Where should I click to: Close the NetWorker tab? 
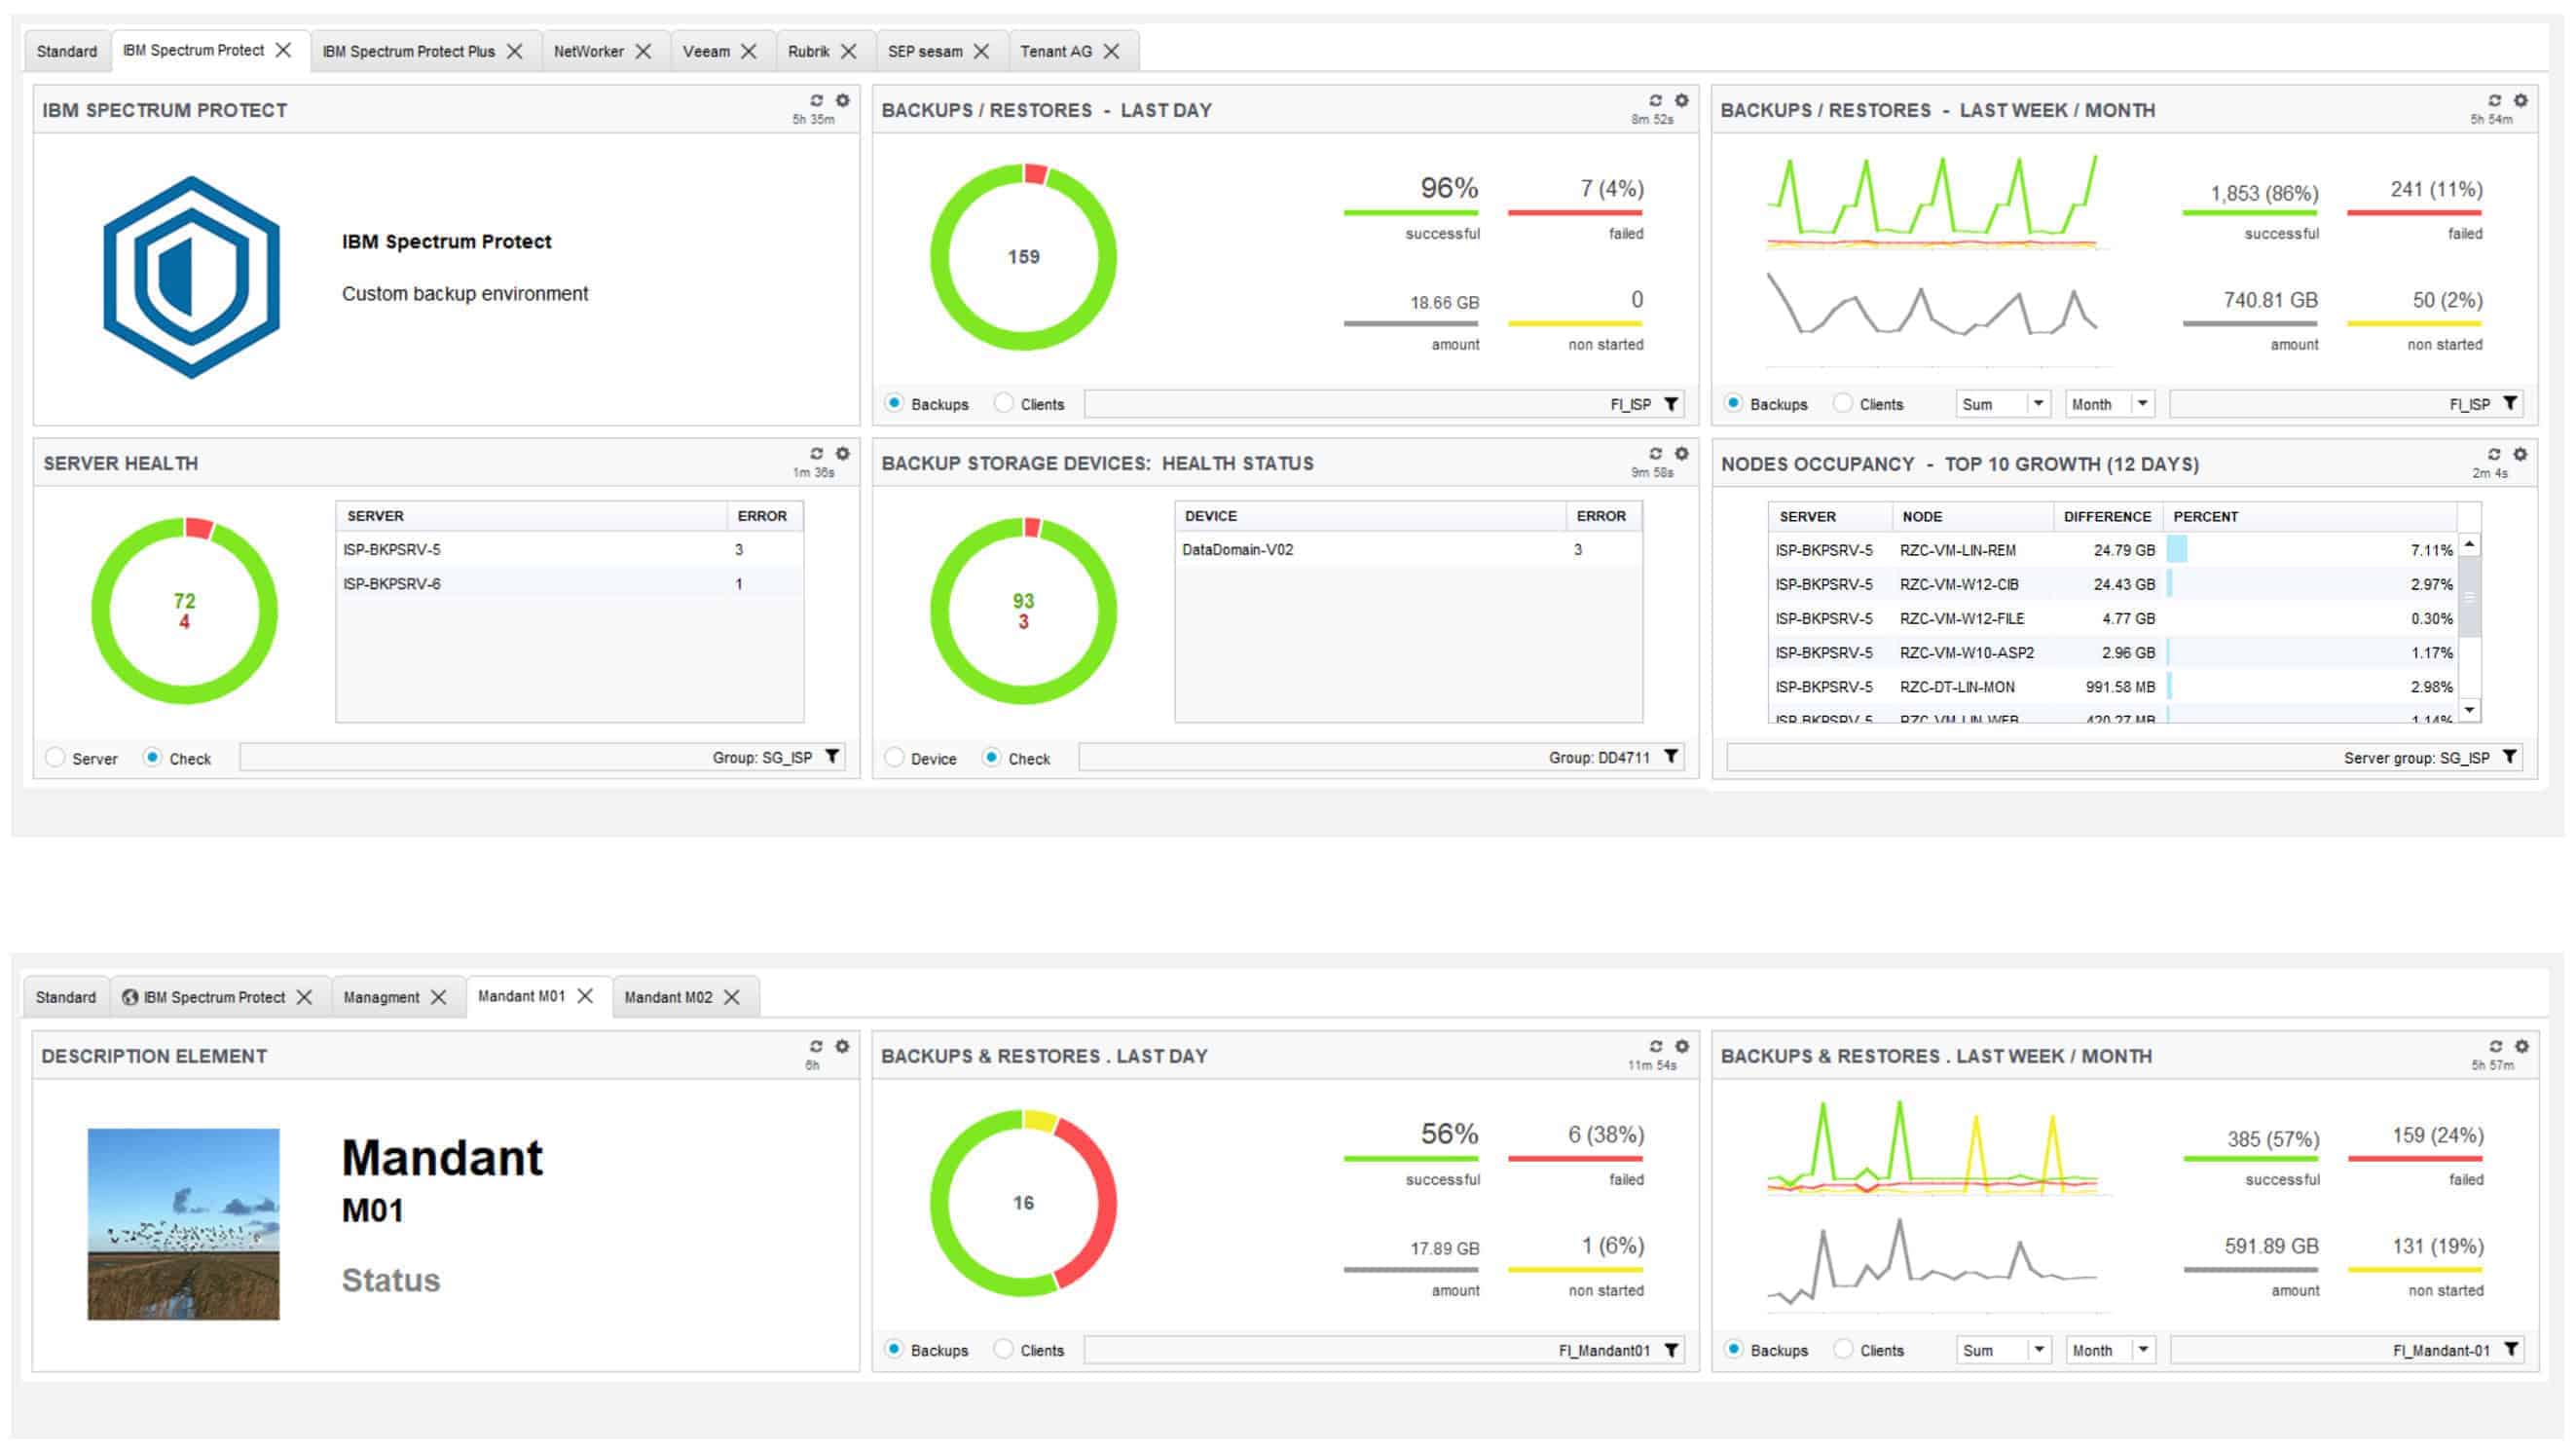(643, 52)
